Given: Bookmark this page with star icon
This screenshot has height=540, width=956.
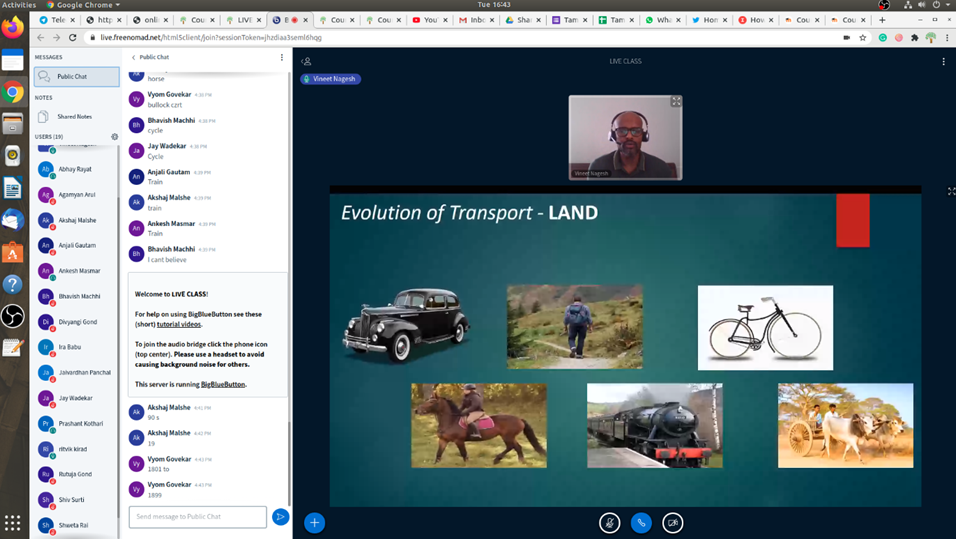Looking at the screenshot, I should (x=863, y=37).
